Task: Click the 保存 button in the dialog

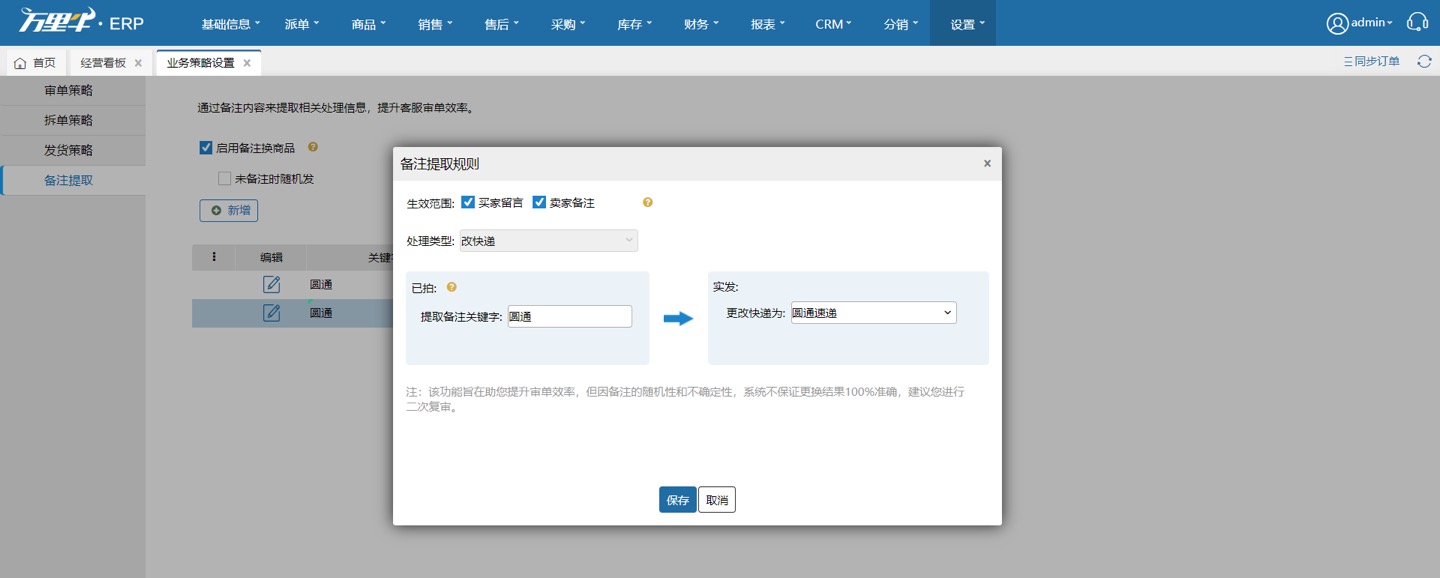Action: (677, 499)
